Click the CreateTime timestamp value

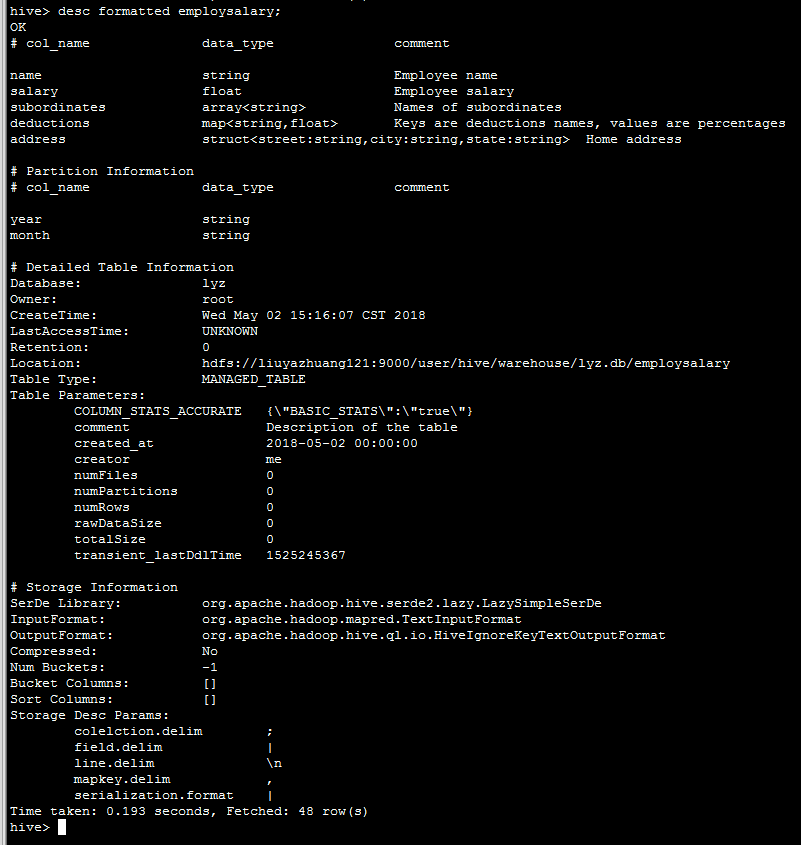[314, 315]
